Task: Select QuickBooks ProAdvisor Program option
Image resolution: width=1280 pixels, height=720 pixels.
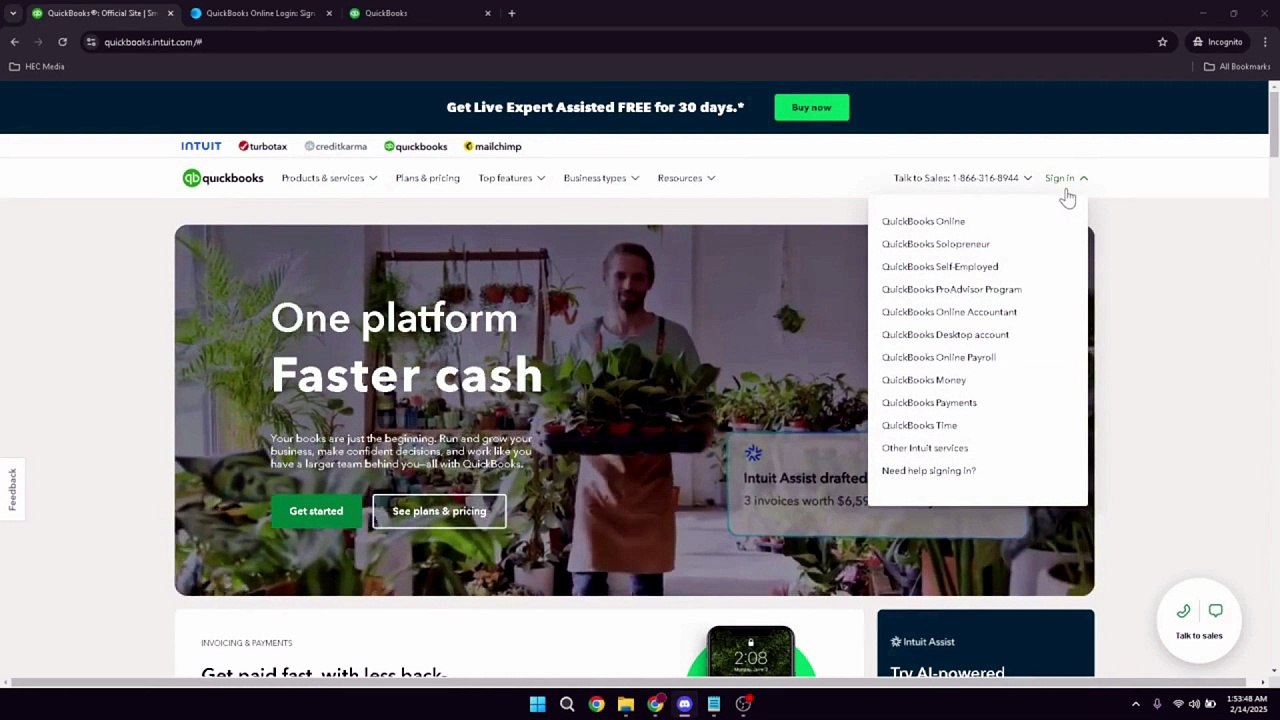Action: click(x=951, y=289)
